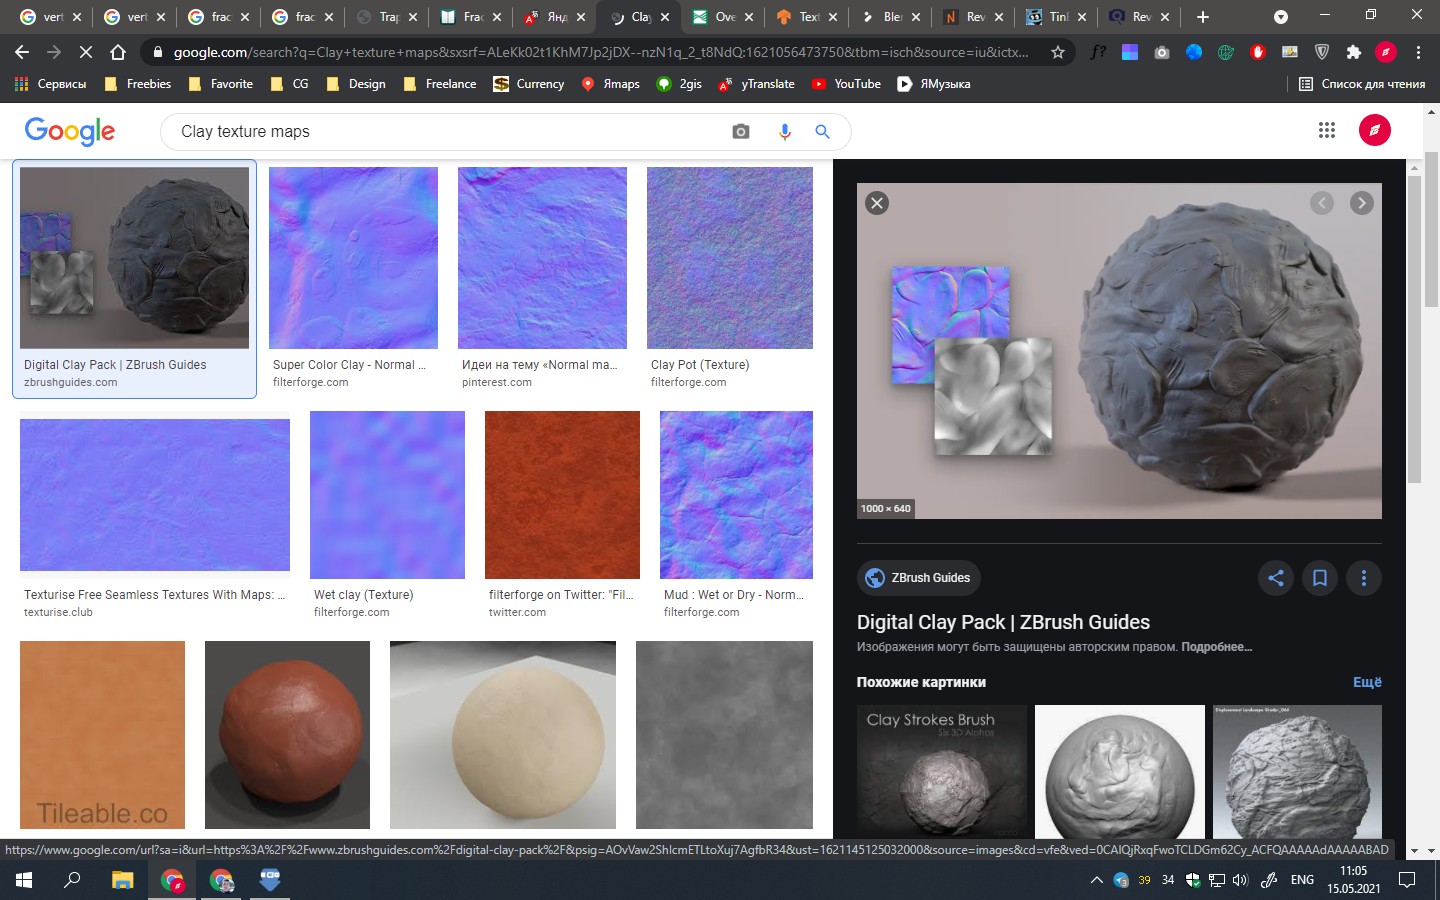Go to next image in preview panel

point(1361,203)
